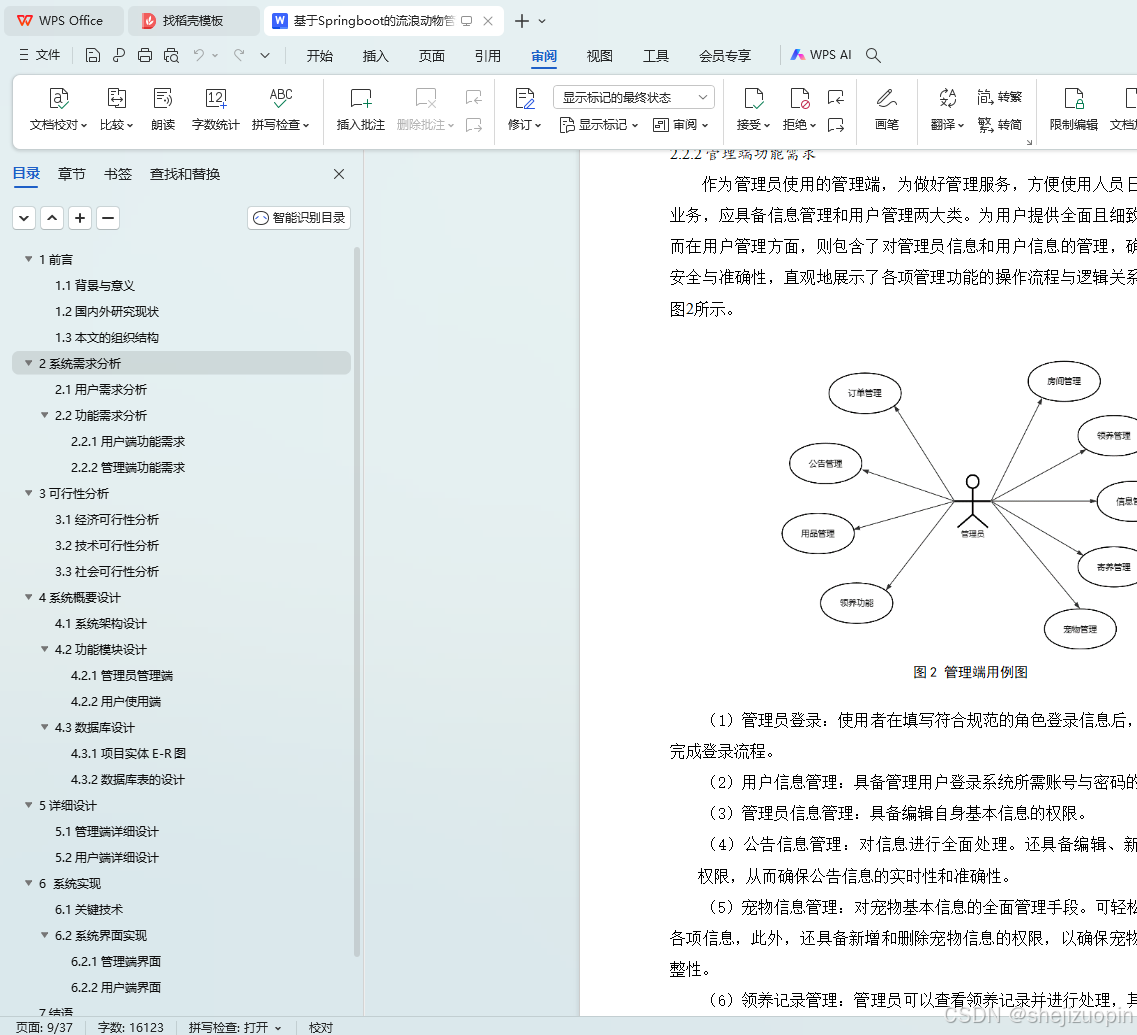Select the 画笔 pen tool
Image resolution: width=1137 pixels, height=1035 pixels.
[x=887, y=110]
